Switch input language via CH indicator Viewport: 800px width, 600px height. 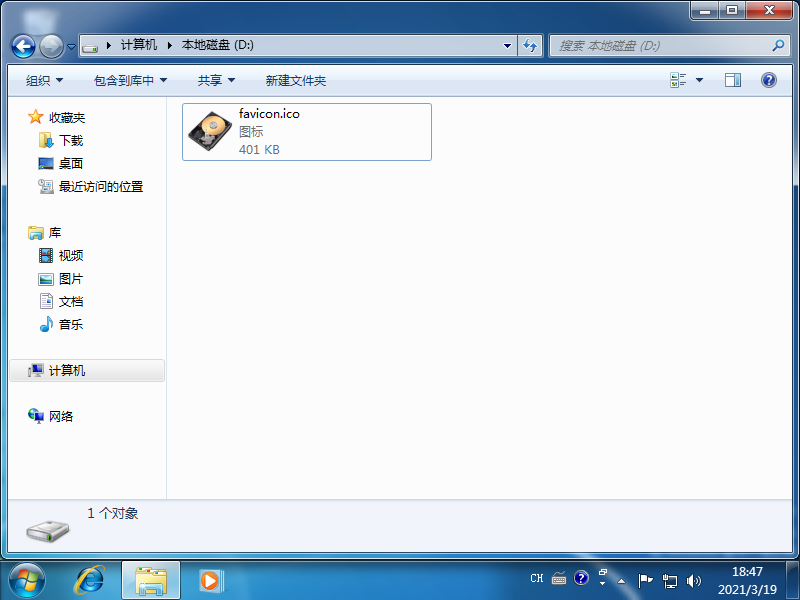click(536, 578)
